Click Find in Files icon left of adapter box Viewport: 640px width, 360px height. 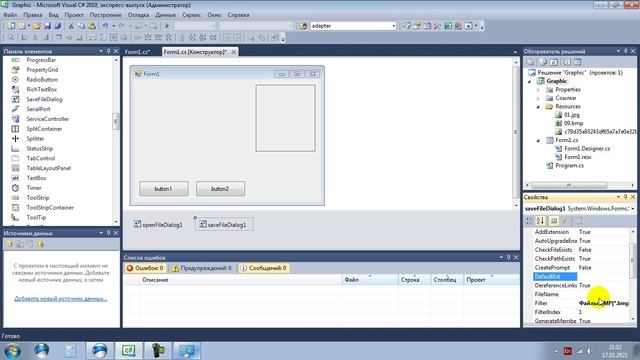tap(303, 26)
